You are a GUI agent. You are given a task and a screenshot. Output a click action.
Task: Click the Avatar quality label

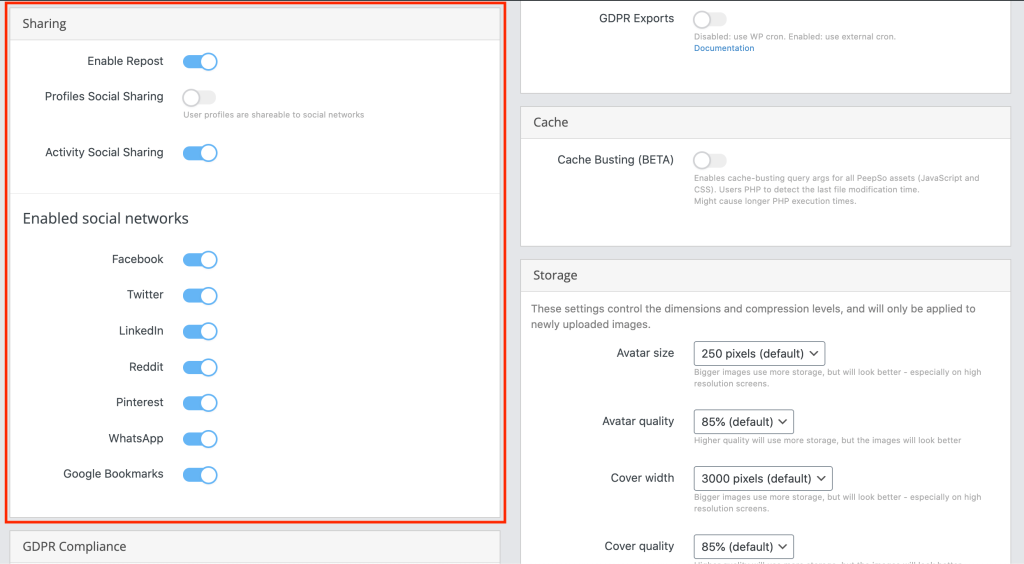click(x=638, y=422)
